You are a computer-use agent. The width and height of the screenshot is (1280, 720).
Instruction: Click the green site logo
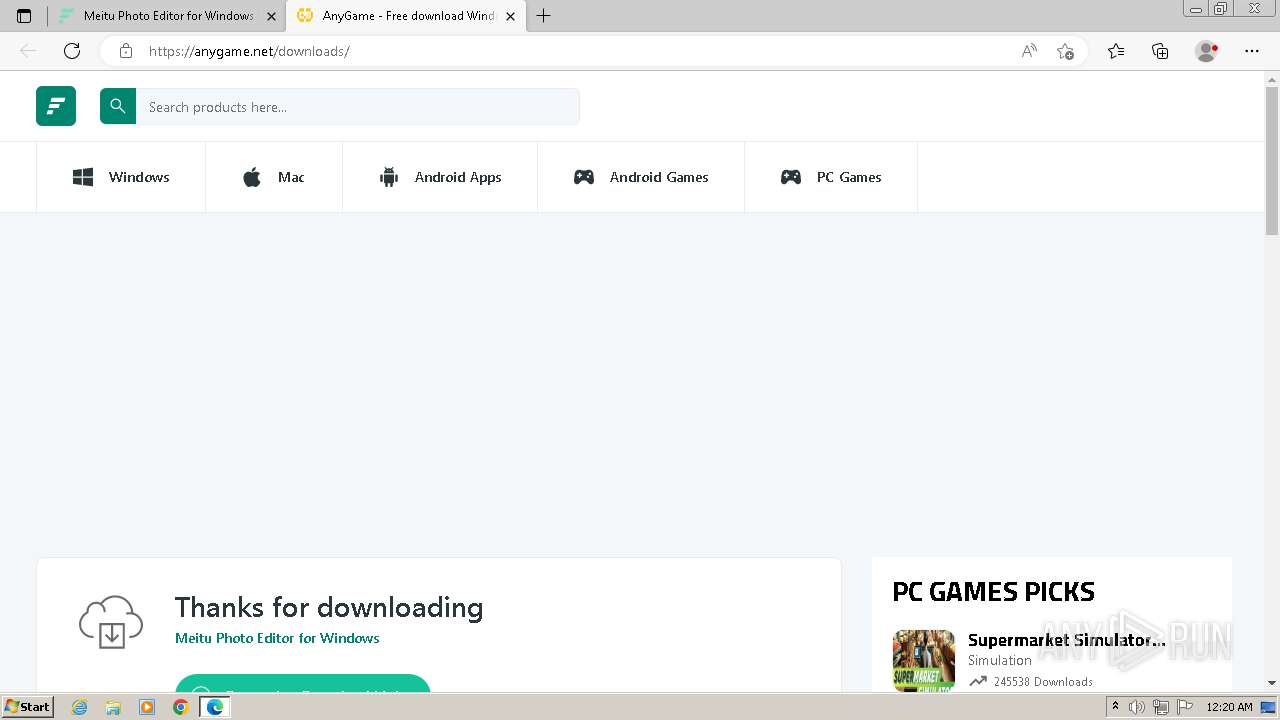click(56, 106)
